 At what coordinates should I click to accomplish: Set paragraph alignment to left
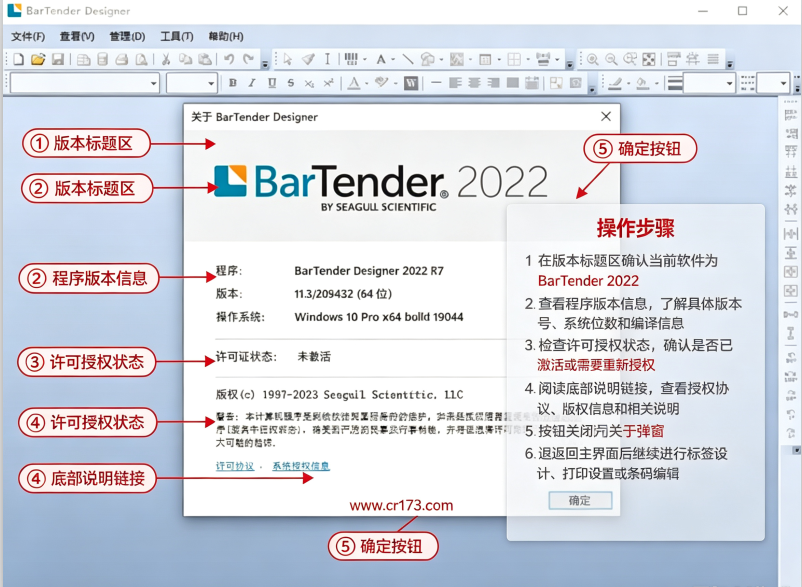[455, 83]
